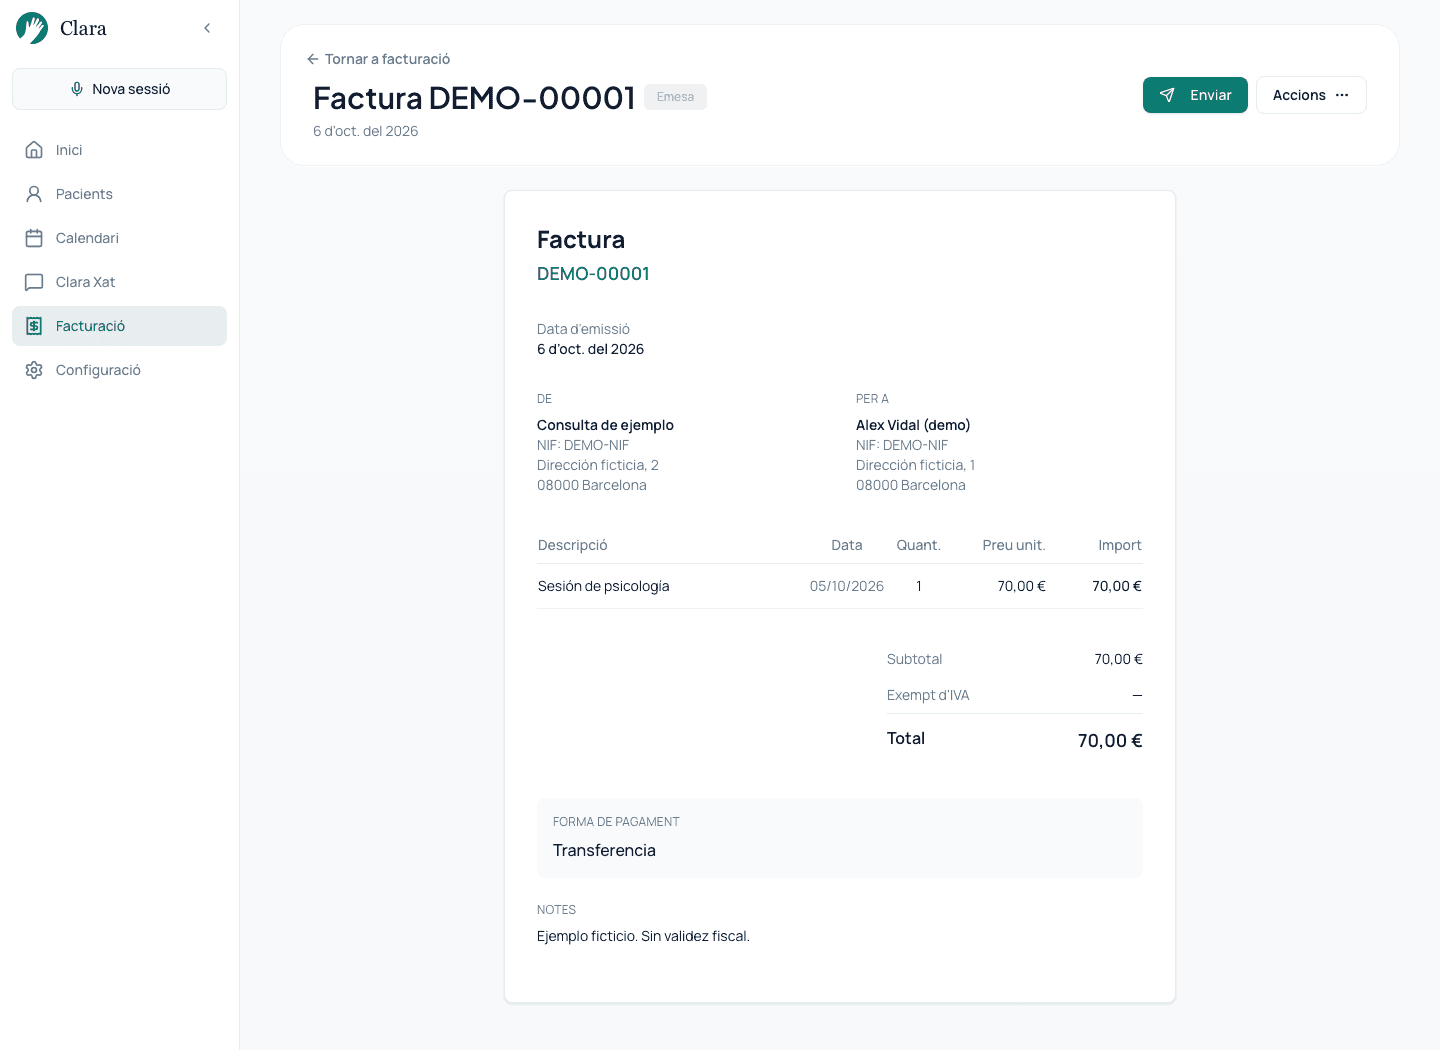Viewport: 1440px width, 1050px height.
Task: Click the Clara hand logo icon
Action: [32, 28]
